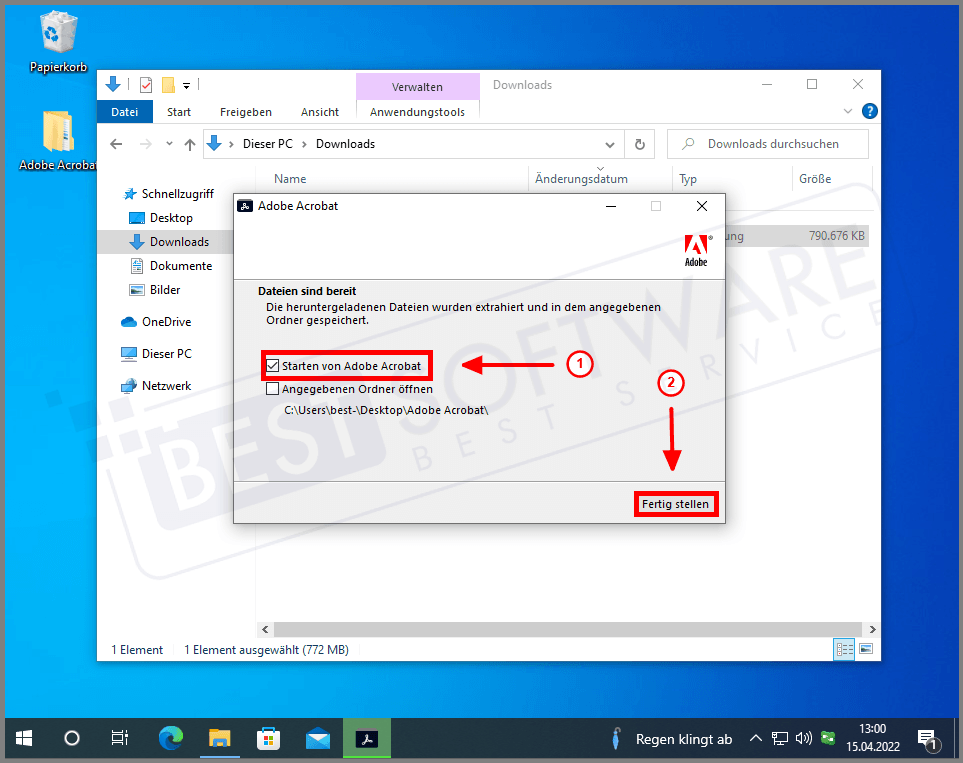Viewport: 963px width, 763px height.
Task: Open Microsoft Edge from the taskbar
Action: [x=171, y=739]
